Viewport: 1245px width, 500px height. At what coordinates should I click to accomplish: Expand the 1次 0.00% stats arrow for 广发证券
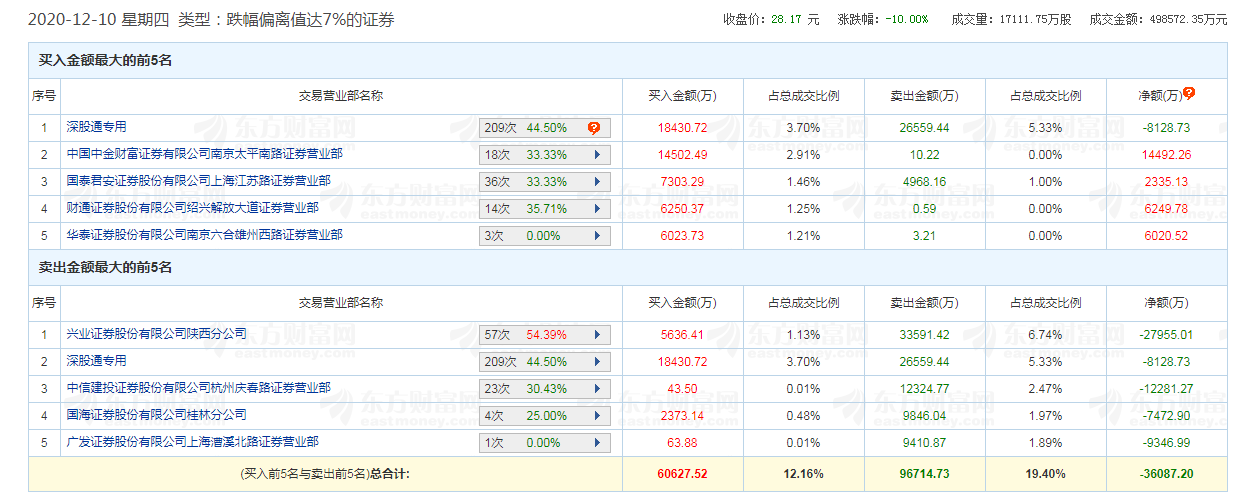[x=597, y=442]
